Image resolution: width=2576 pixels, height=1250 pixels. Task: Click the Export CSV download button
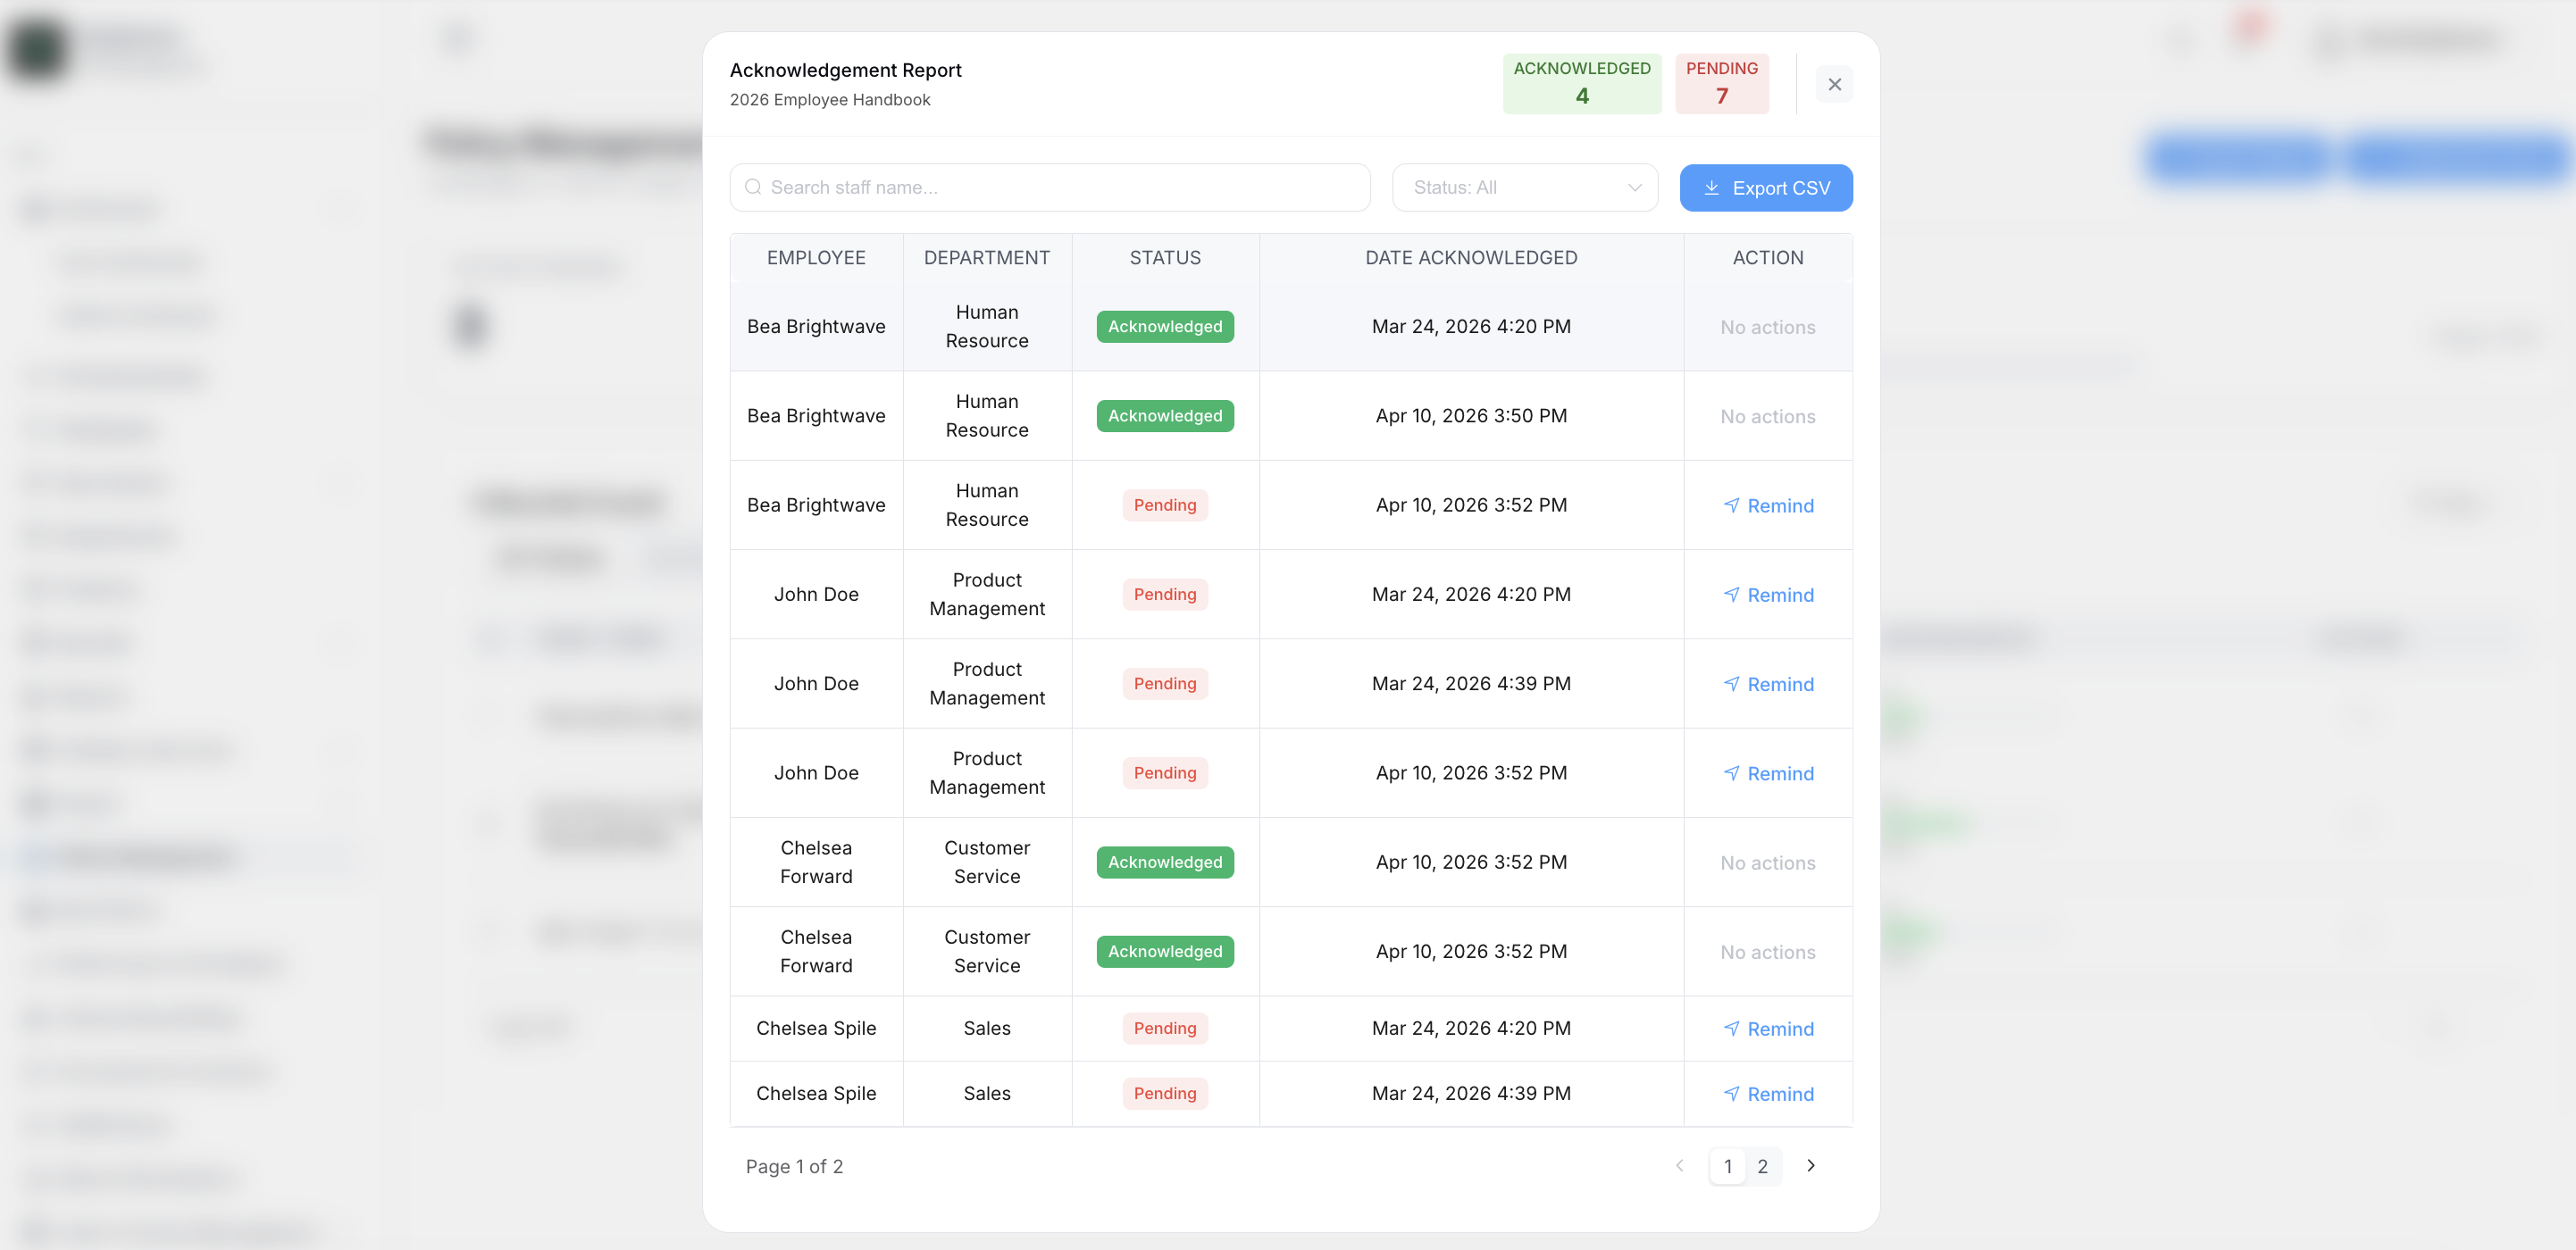(x=1765, y=188)
